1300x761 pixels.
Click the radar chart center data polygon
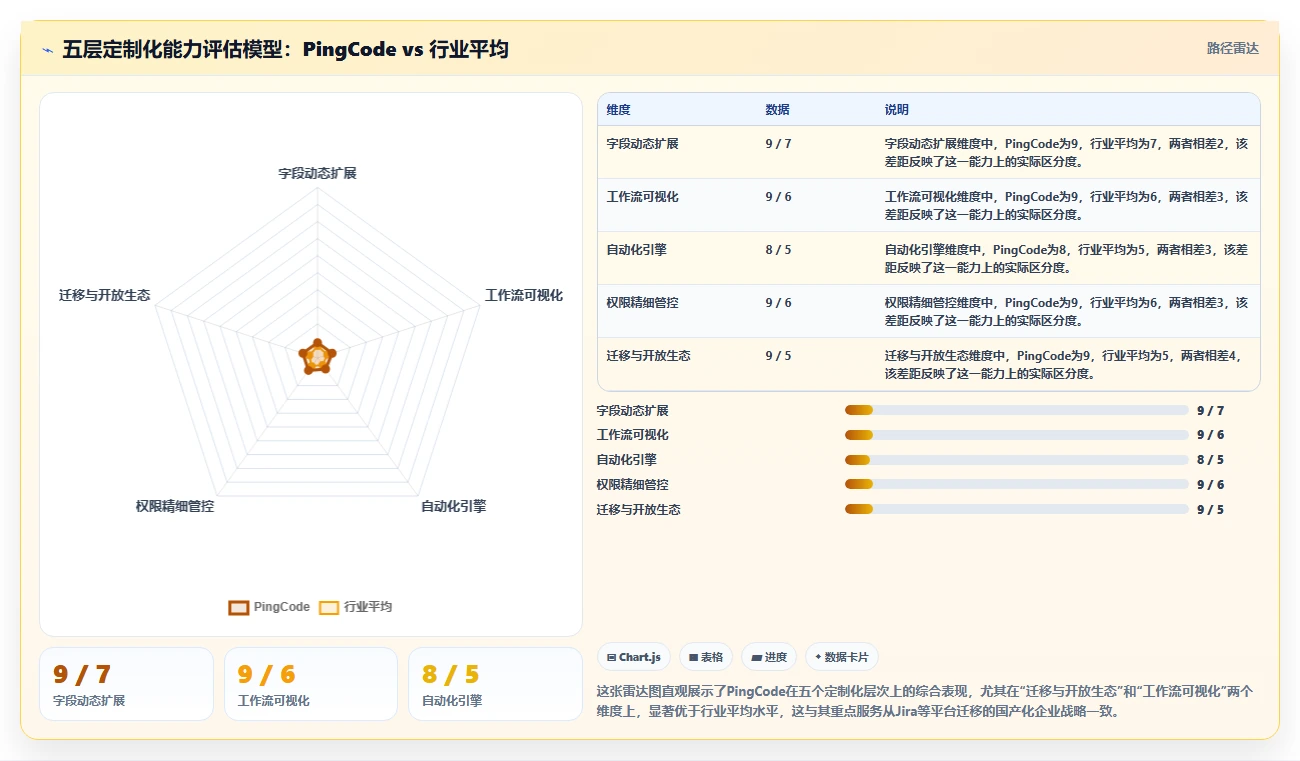click(317, 356)
